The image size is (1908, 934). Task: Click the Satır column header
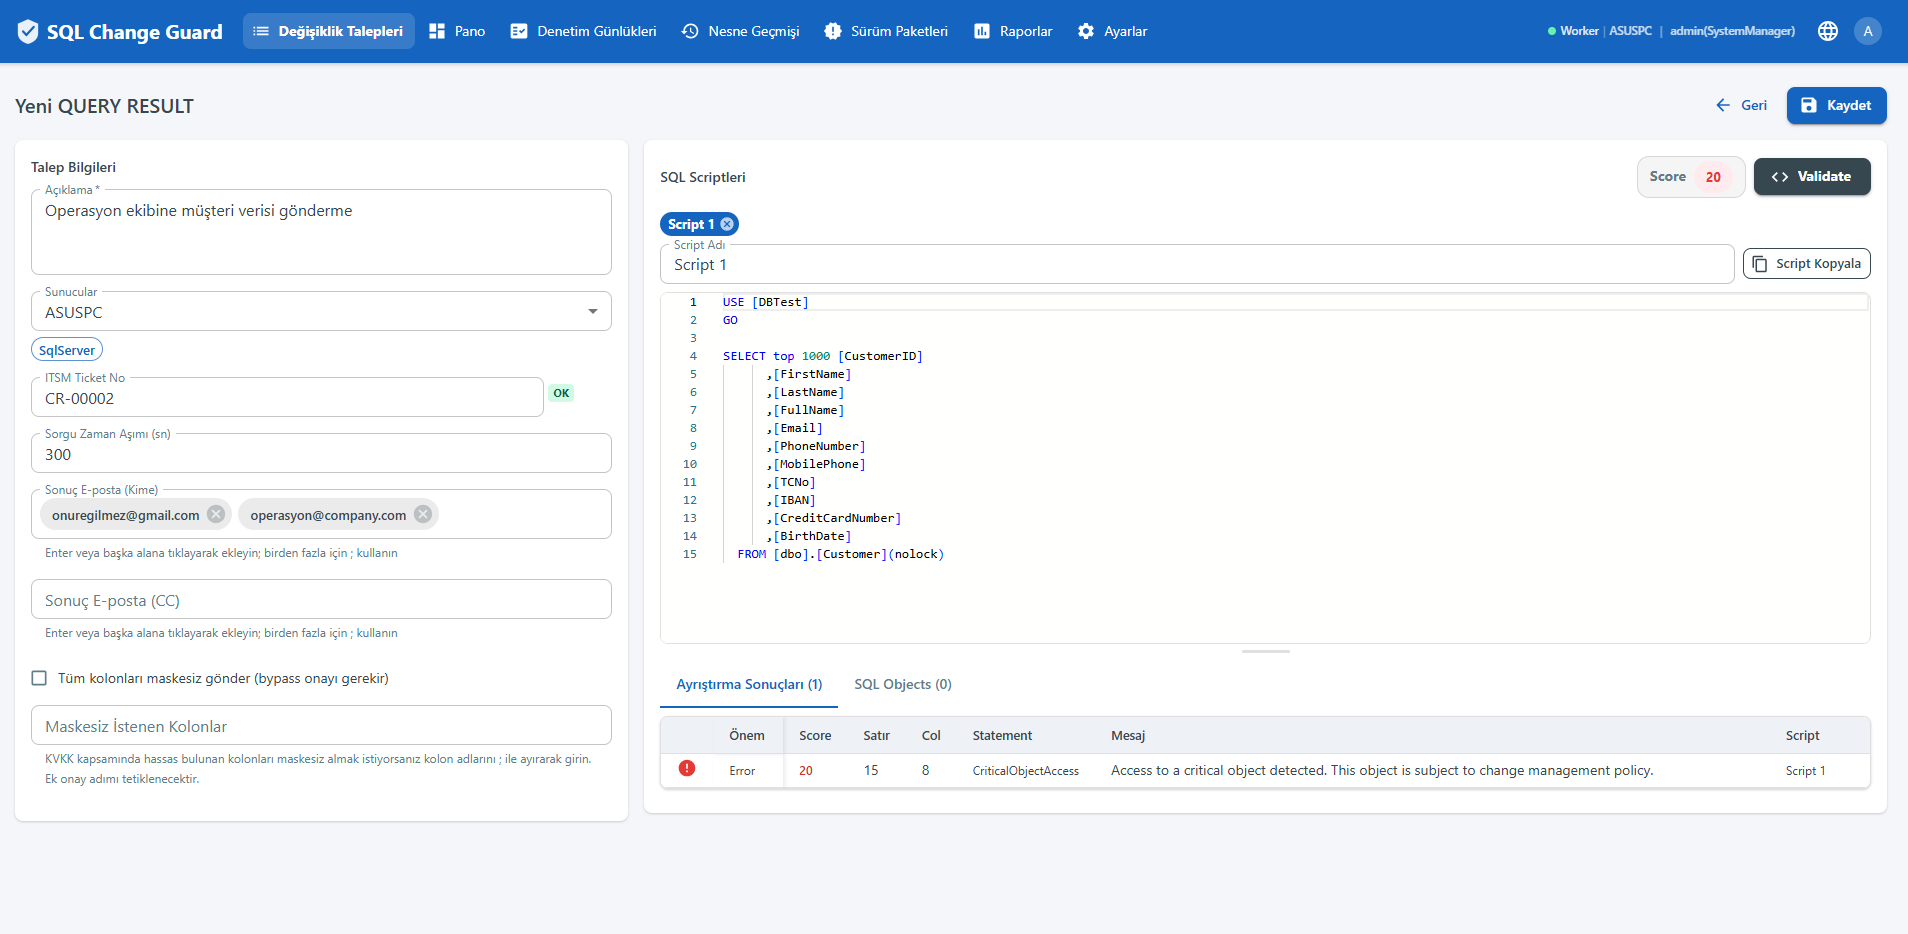(877, 735)
